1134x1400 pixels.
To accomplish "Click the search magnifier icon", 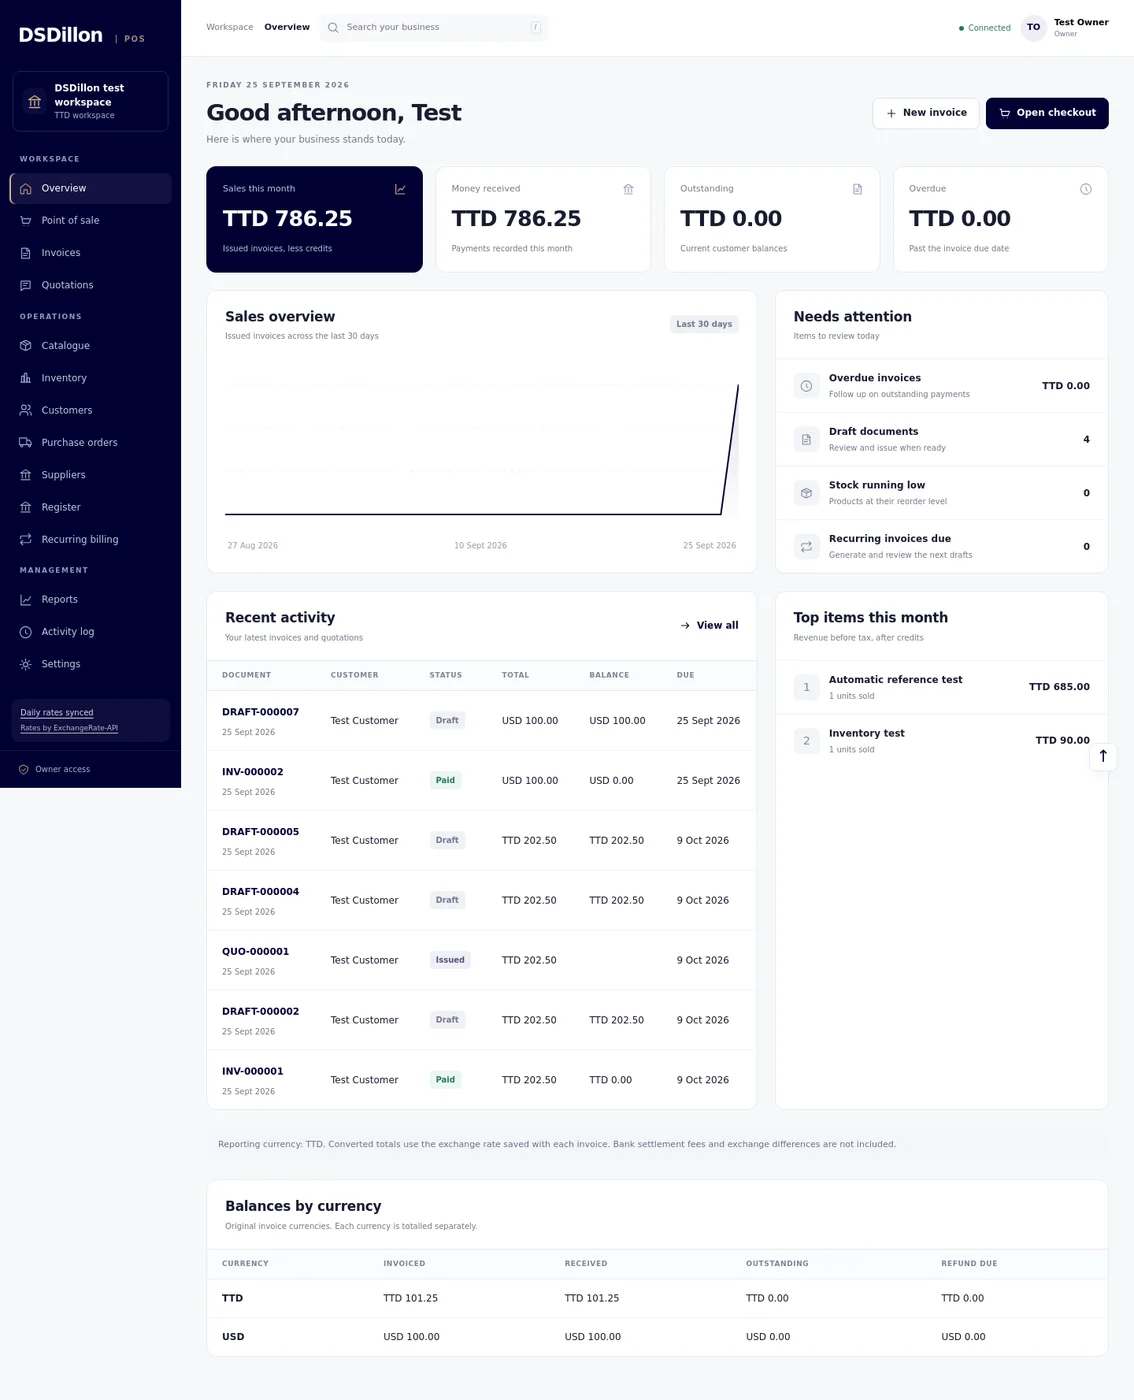I will (334, 28).
